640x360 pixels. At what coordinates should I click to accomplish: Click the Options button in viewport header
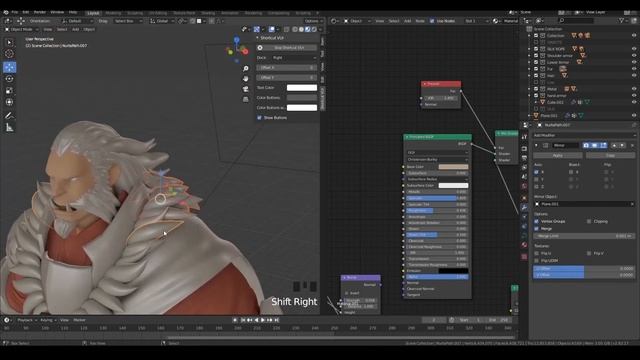(313, 21)
